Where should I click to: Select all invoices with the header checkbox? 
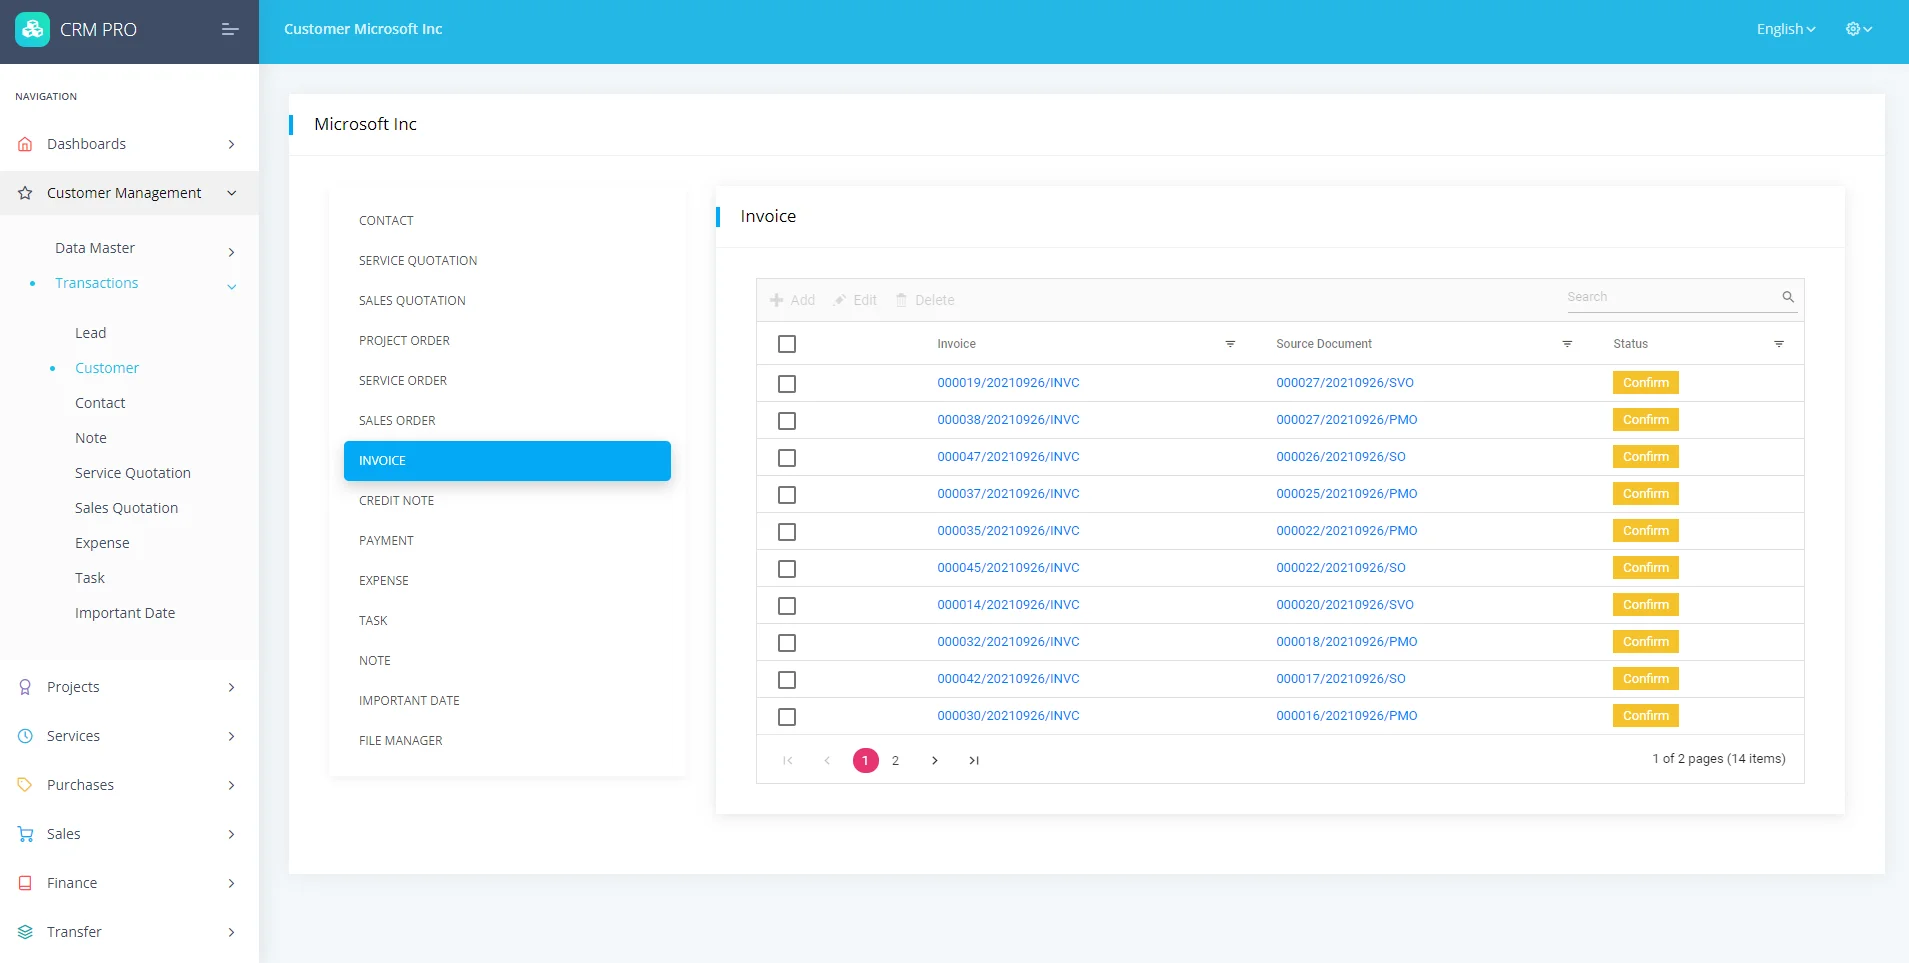(x=787, y=343)
